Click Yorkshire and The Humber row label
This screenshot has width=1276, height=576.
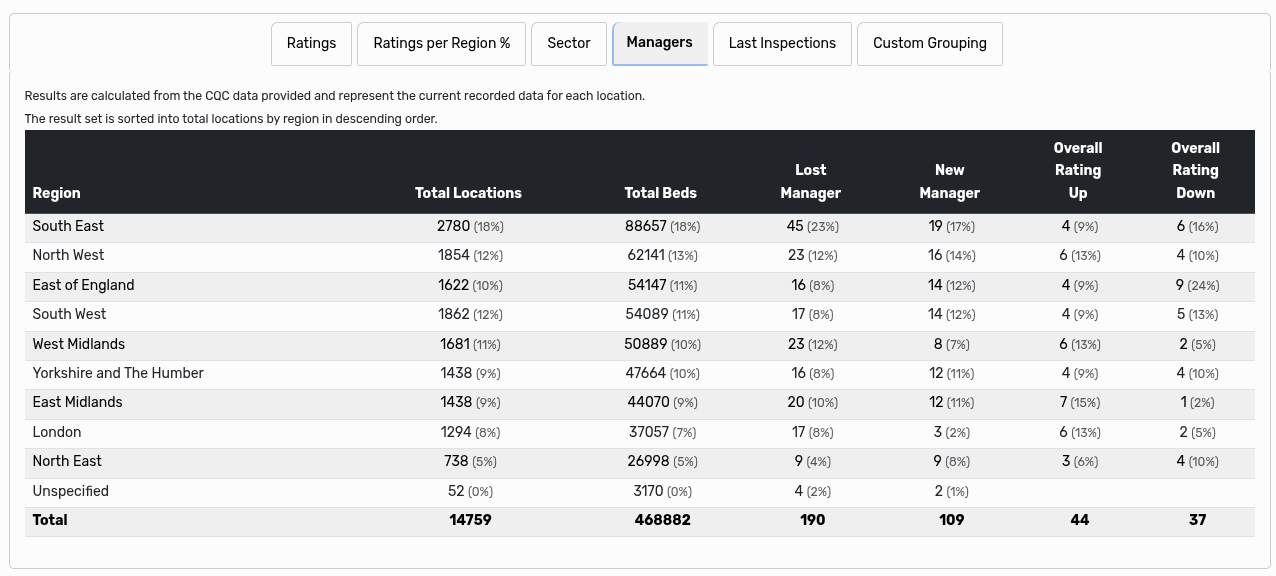pyautogui.click(x=118, y=373)
